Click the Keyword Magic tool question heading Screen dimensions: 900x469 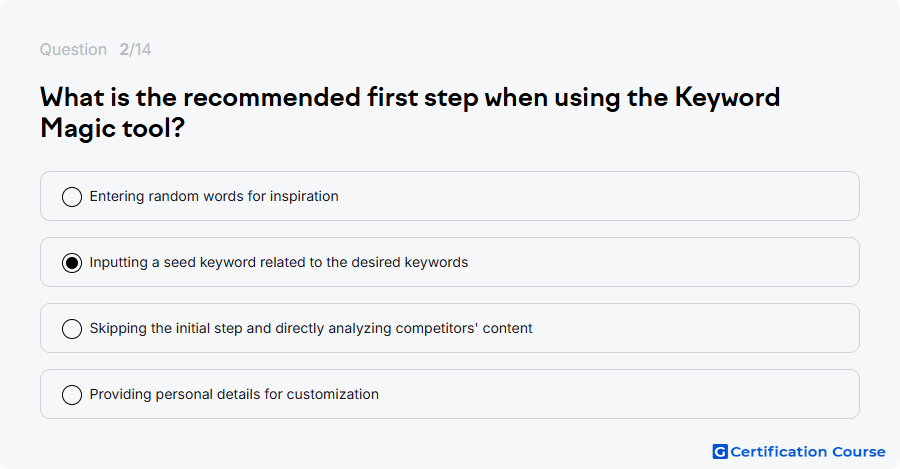pyautogui.click(x=410, y=113)
